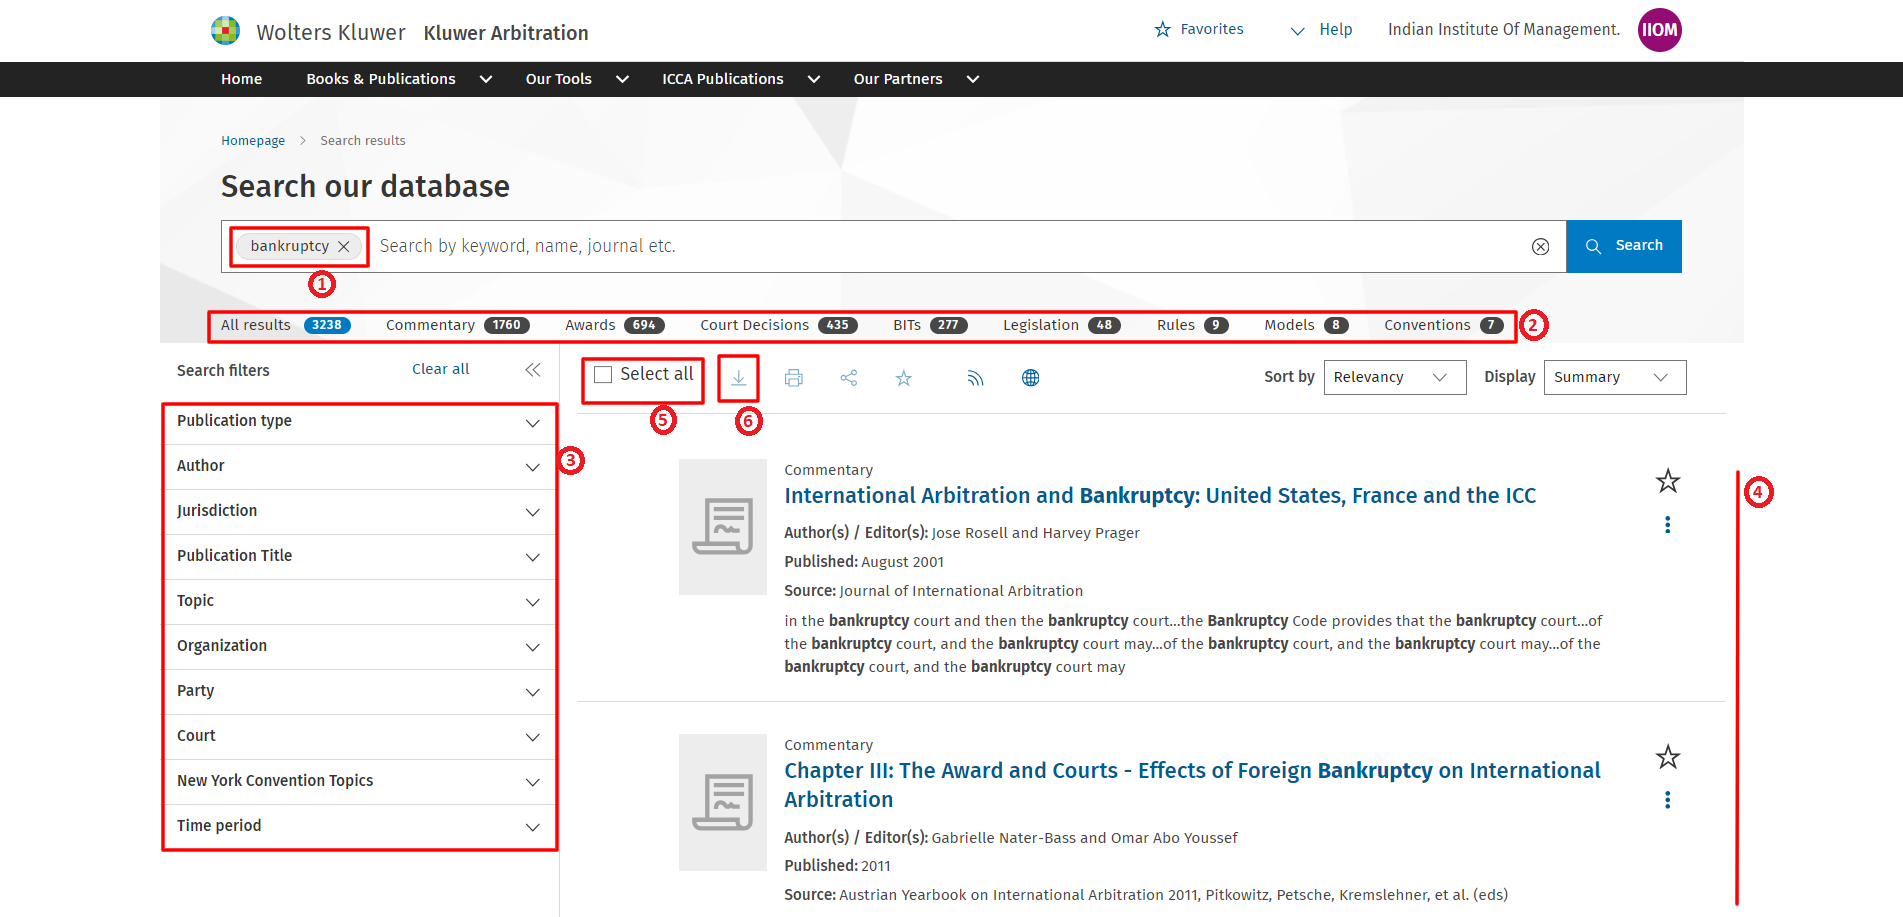Open the IIOM user avatar

click(x=1659, y=30)
